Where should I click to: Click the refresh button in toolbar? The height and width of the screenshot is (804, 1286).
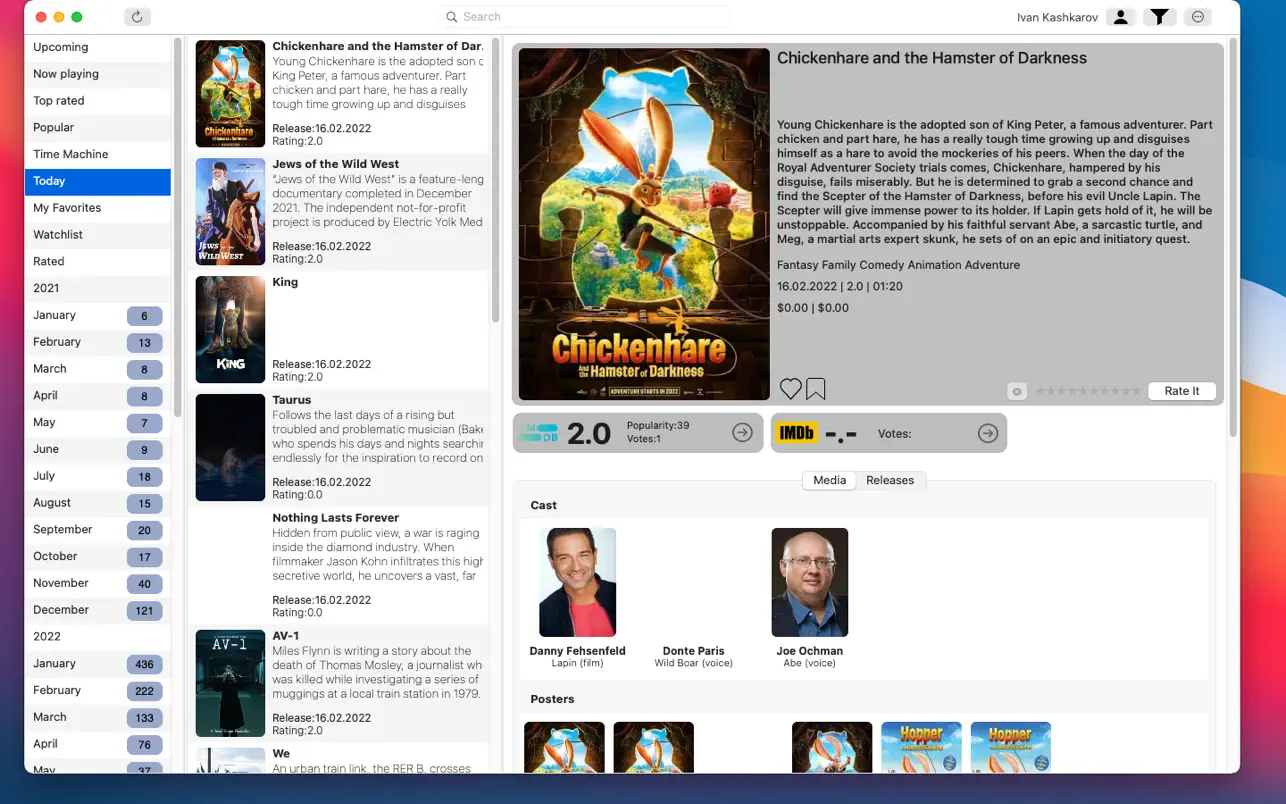click(x=137, y=17)
